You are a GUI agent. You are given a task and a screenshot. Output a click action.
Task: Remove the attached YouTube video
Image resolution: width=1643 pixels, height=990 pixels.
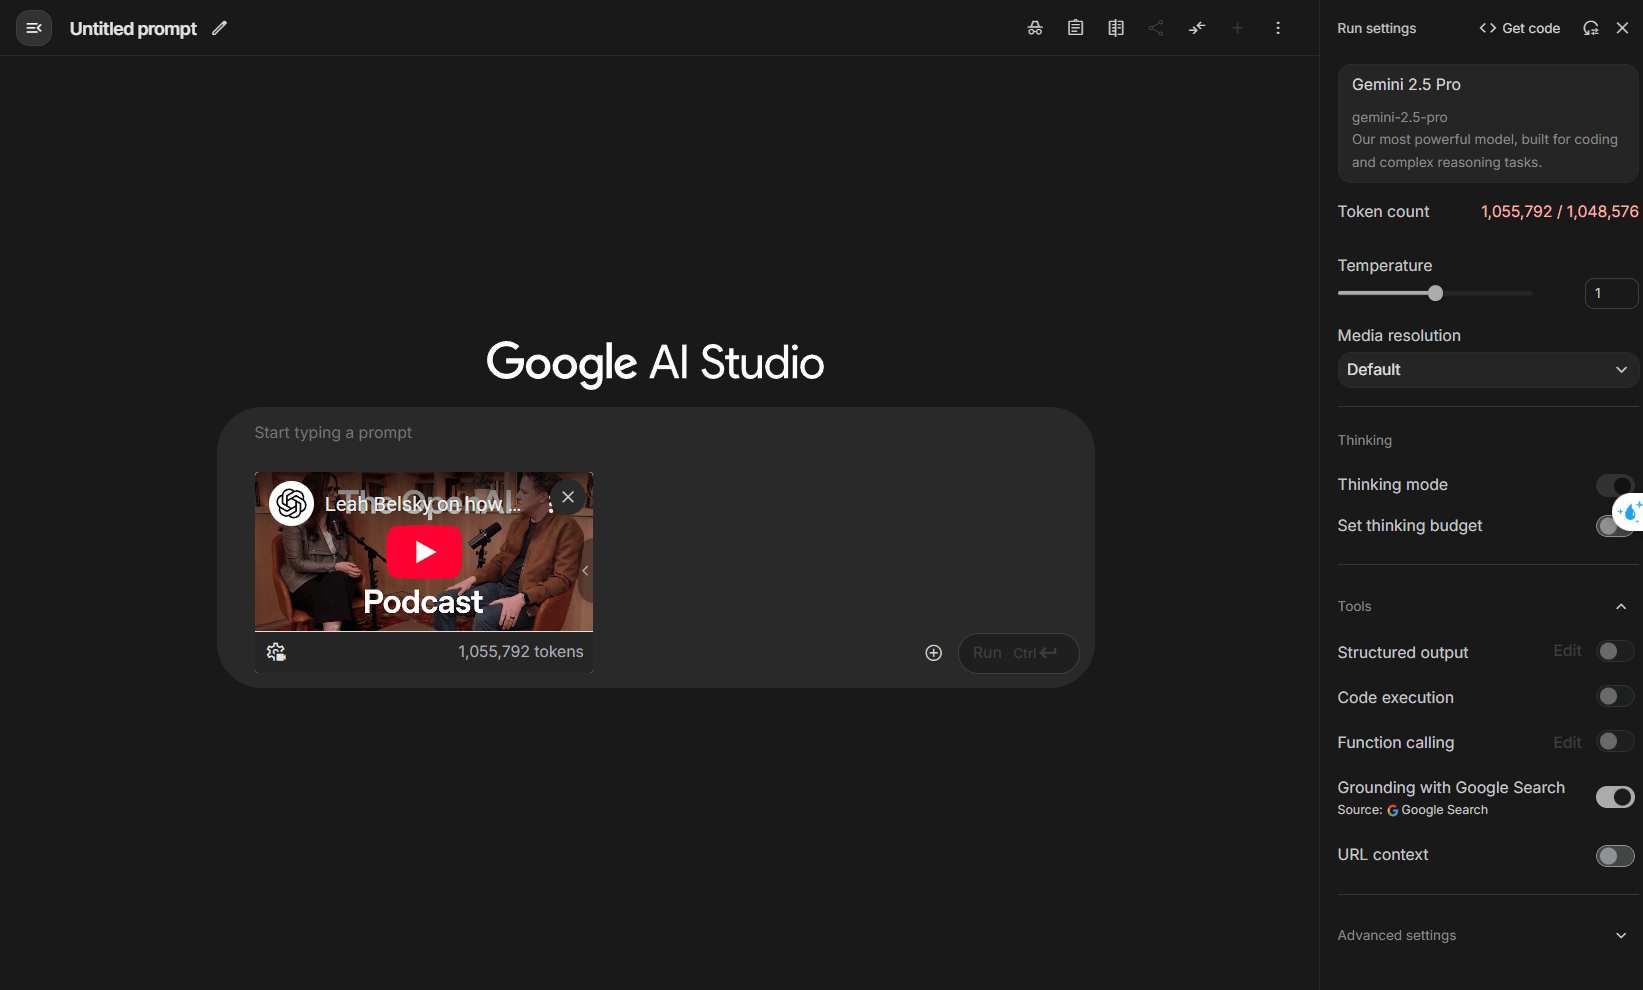point(568,497)
